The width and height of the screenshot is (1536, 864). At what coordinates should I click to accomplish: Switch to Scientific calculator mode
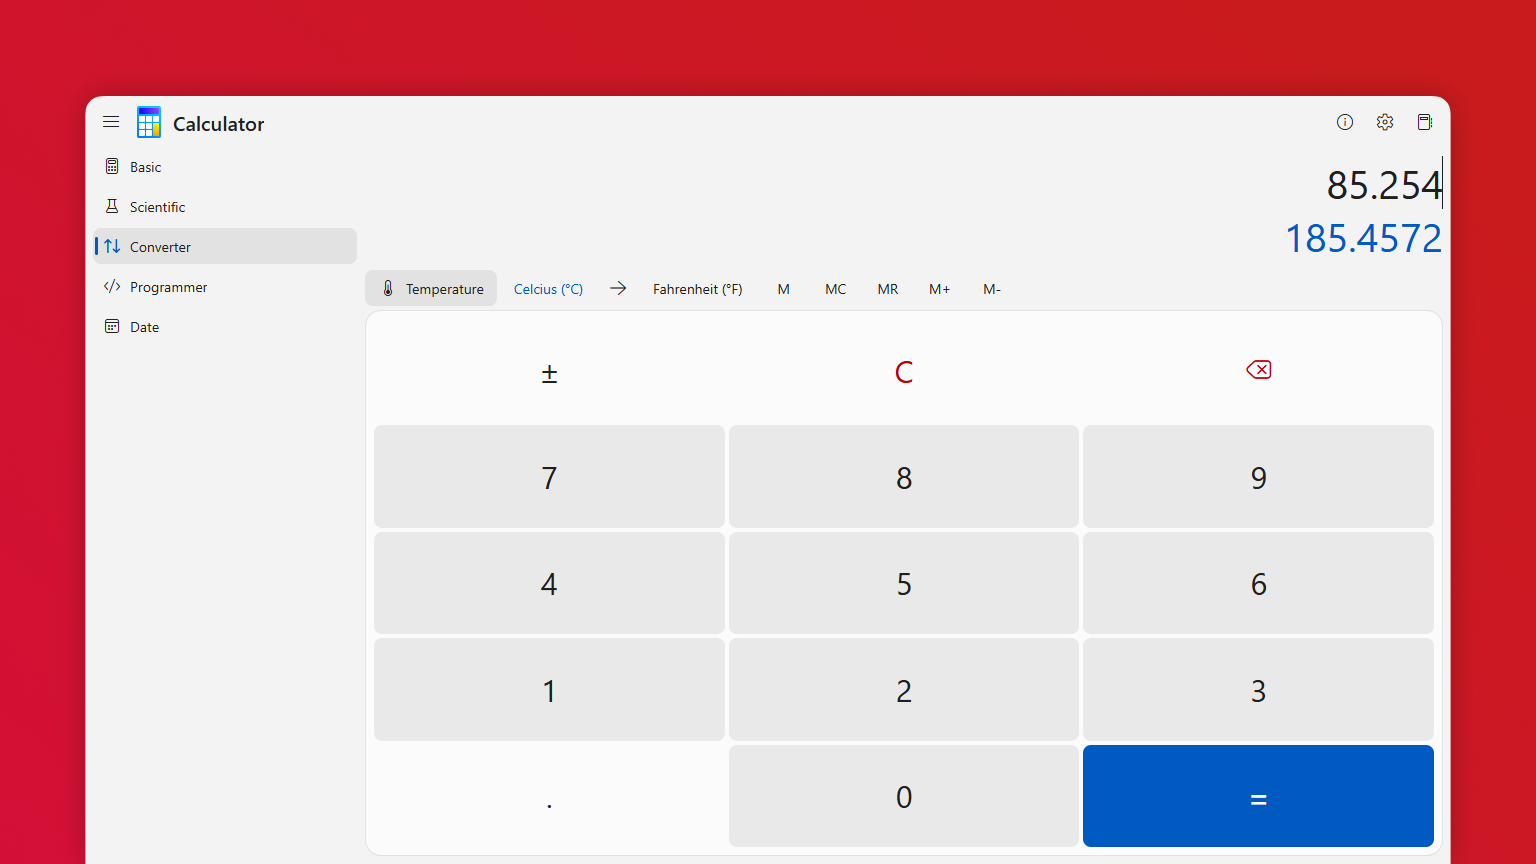[x=226, y=207]
